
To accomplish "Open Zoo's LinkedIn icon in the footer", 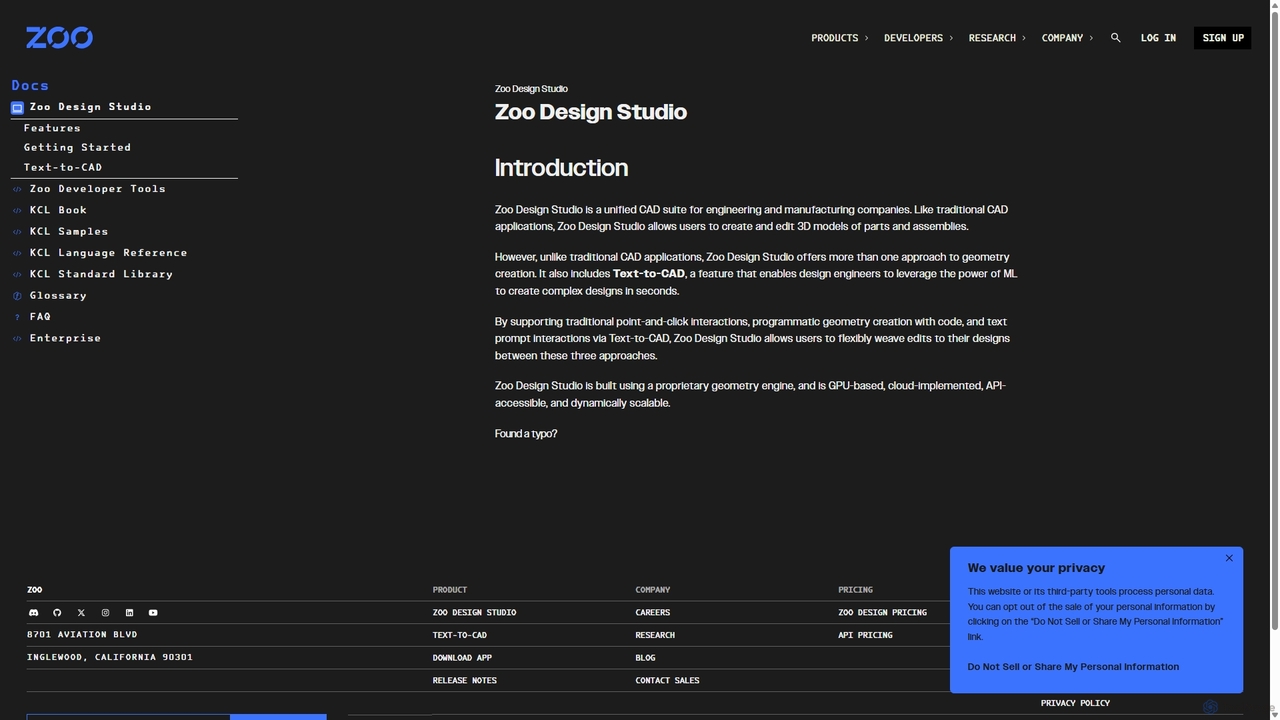I will point(129,612).
